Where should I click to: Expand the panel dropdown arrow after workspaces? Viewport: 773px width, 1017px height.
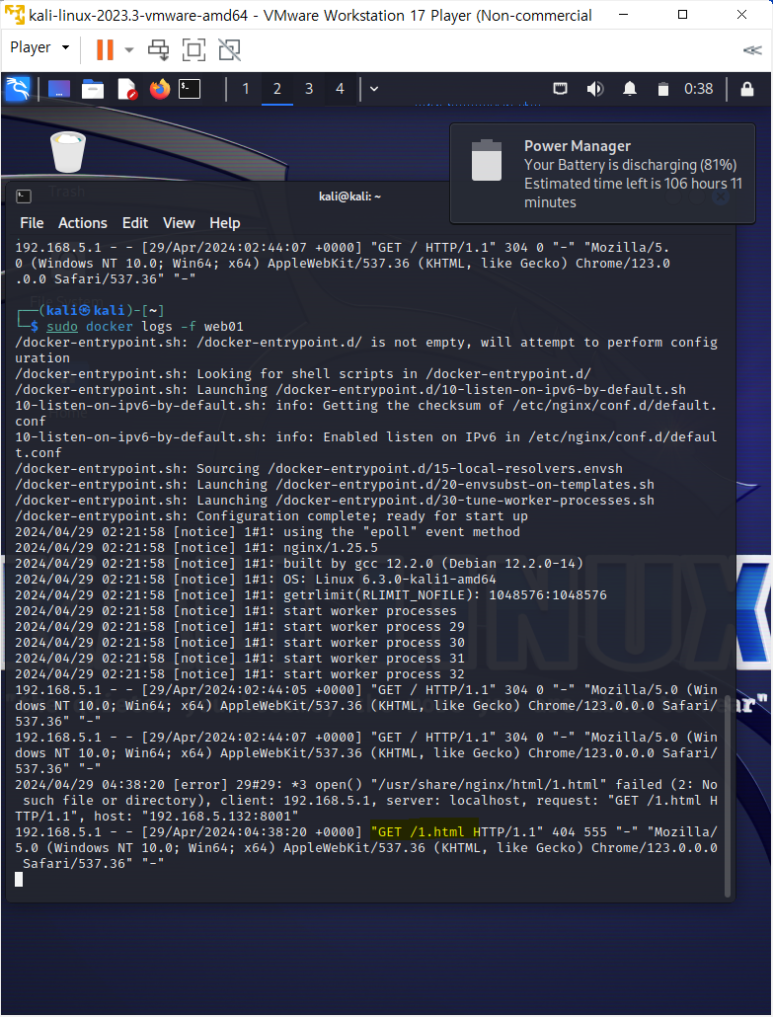point(374,89)
